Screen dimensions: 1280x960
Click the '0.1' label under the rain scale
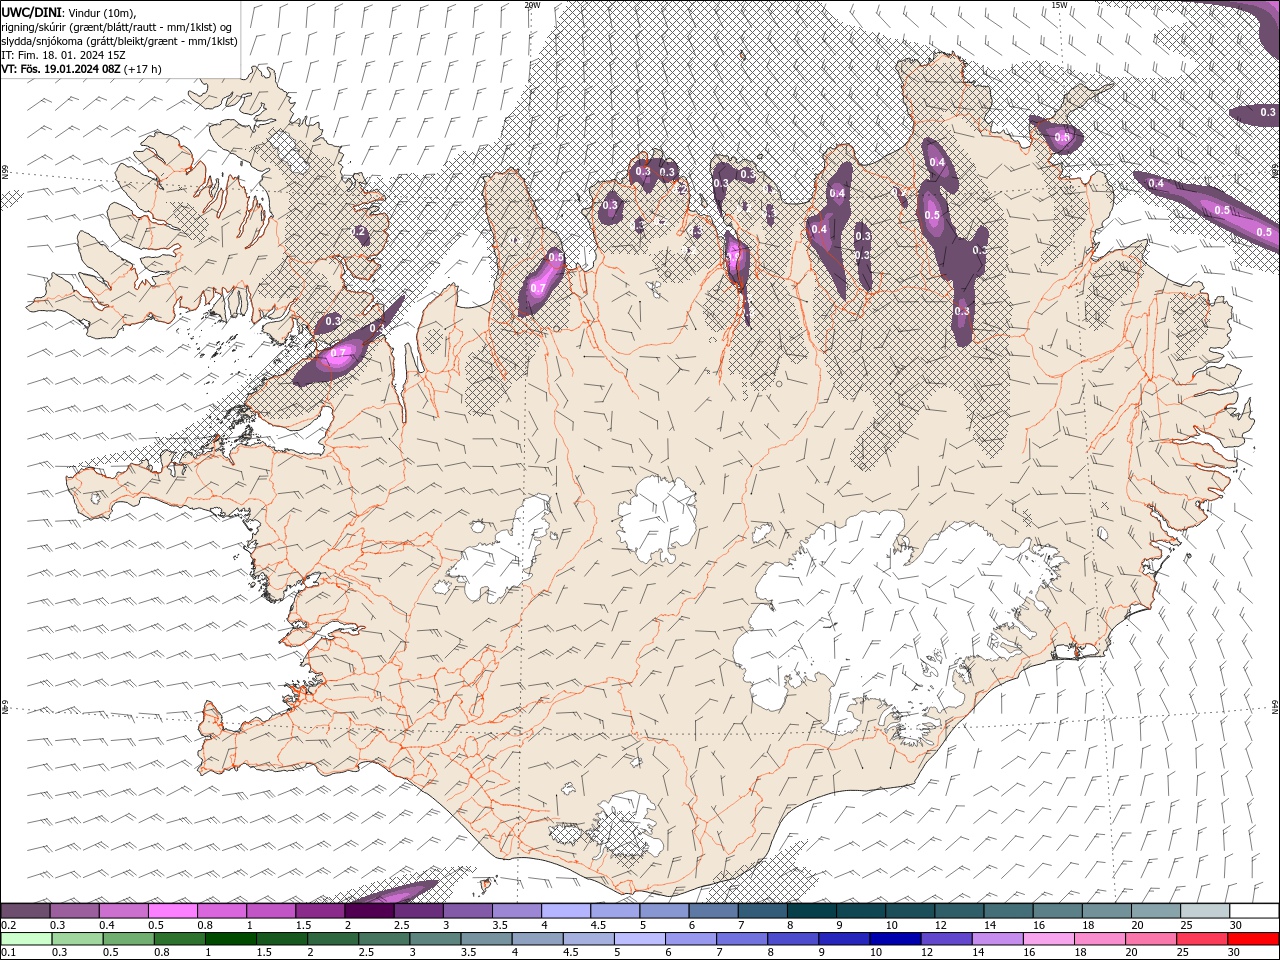coord(8,953)
